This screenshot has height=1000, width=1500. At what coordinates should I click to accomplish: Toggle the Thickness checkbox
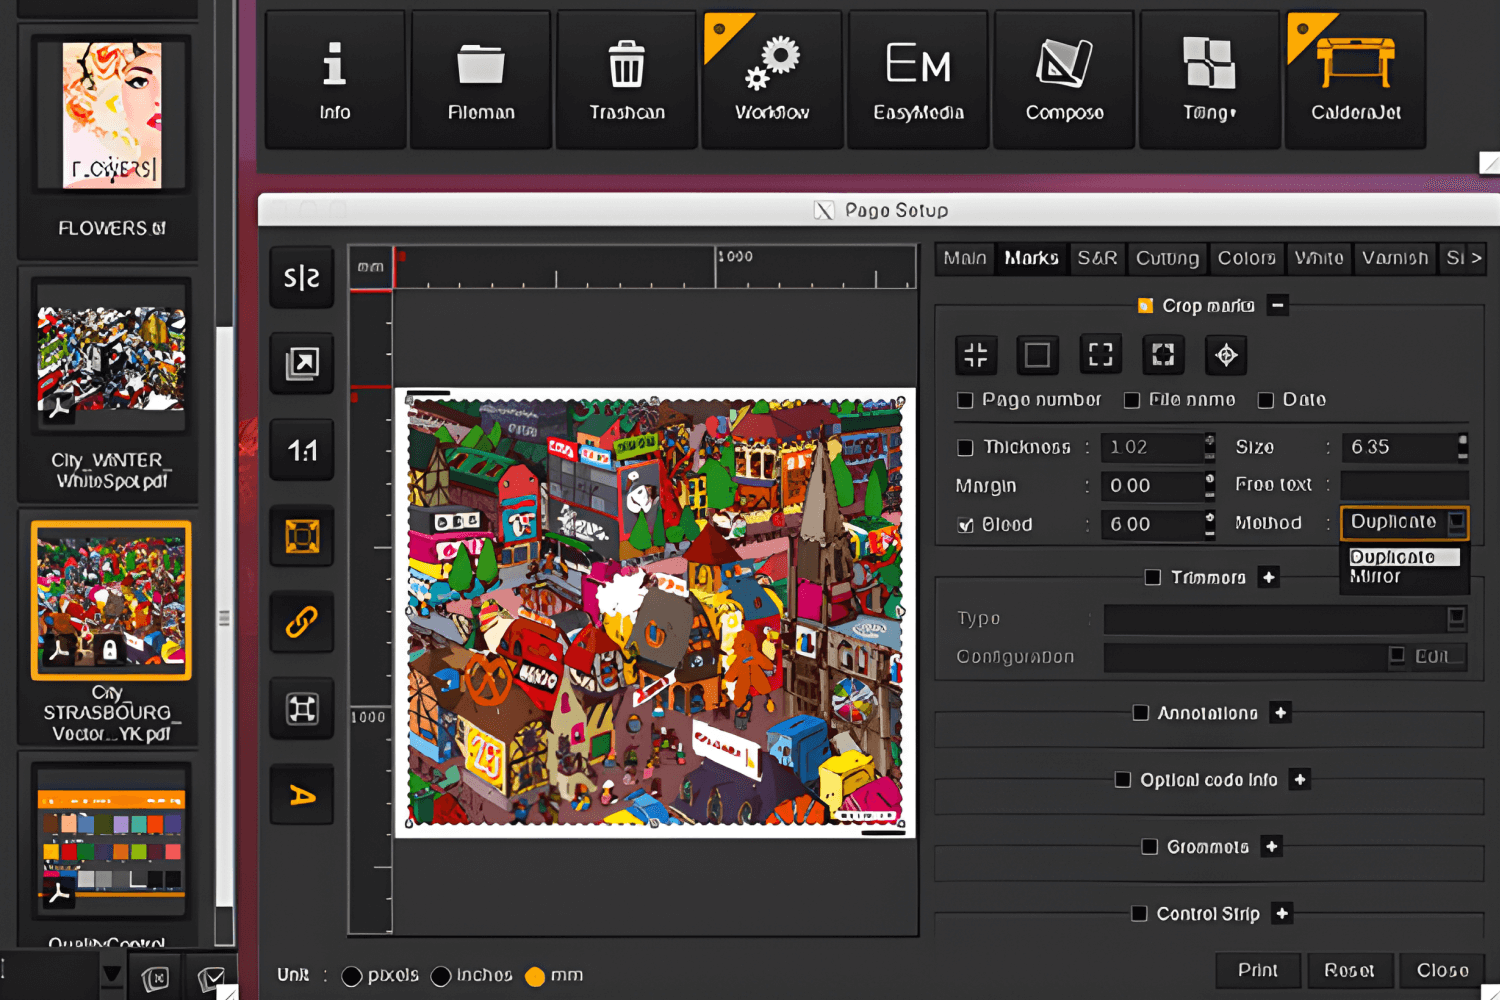[965, 447]
